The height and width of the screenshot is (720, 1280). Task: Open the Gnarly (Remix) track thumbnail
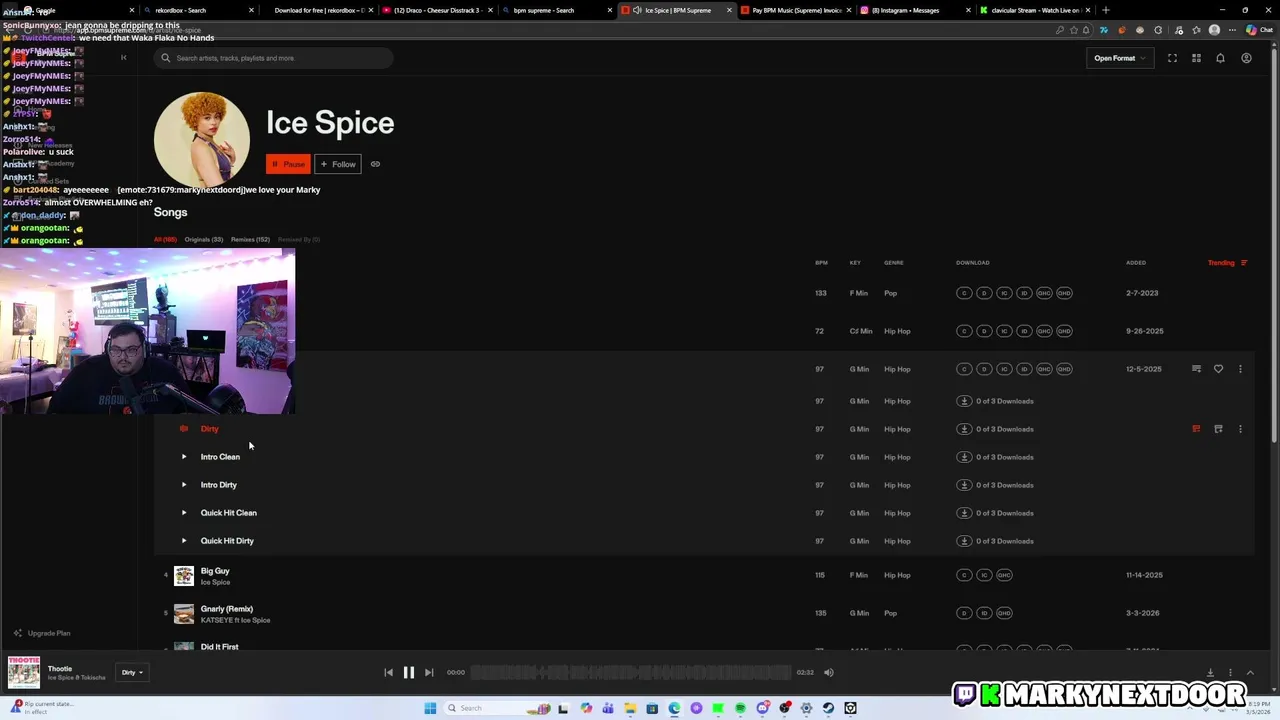pyautogui.click(x=184, y=613)
